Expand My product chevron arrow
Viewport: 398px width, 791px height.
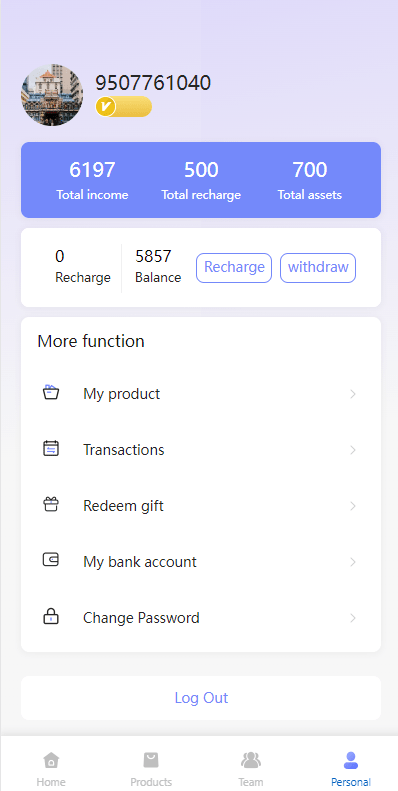(x=353, y=394)
